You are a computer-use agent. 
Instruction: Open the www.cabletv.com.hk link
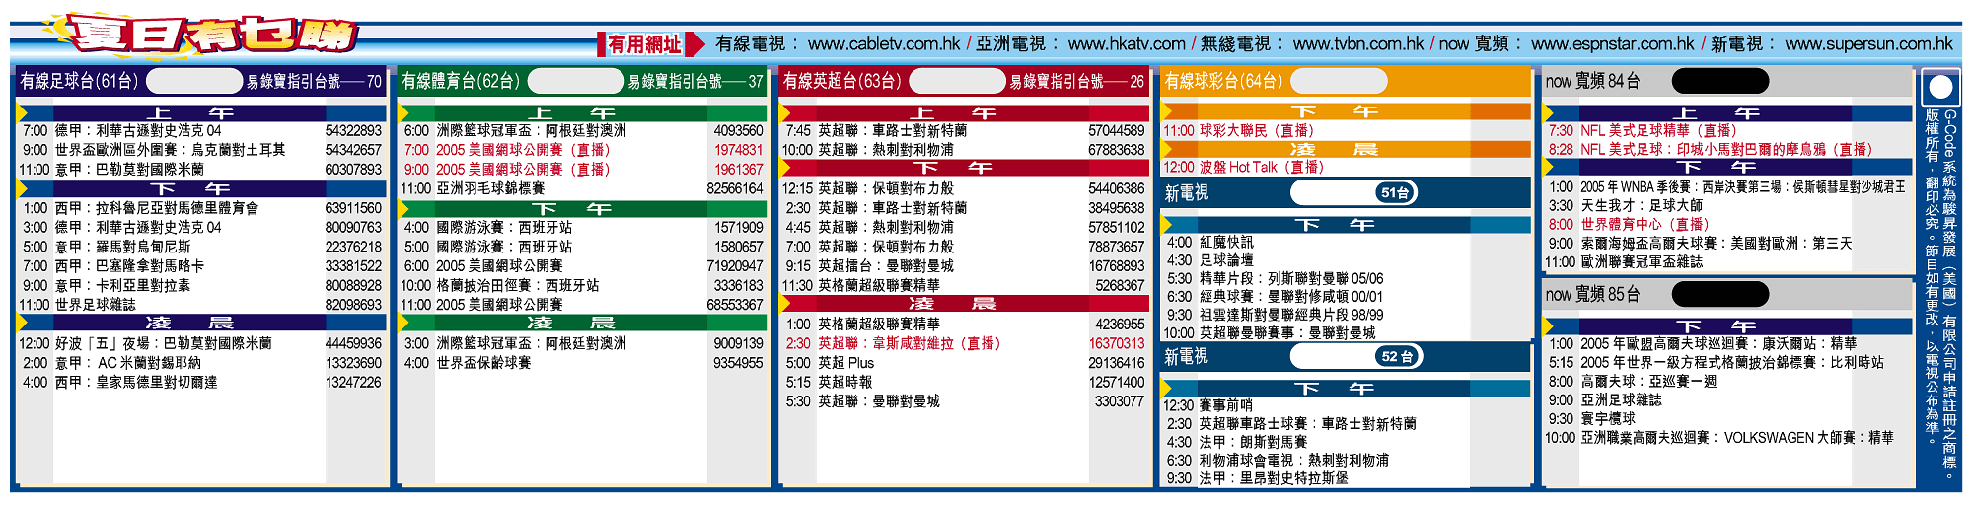[x=884, y=44]
